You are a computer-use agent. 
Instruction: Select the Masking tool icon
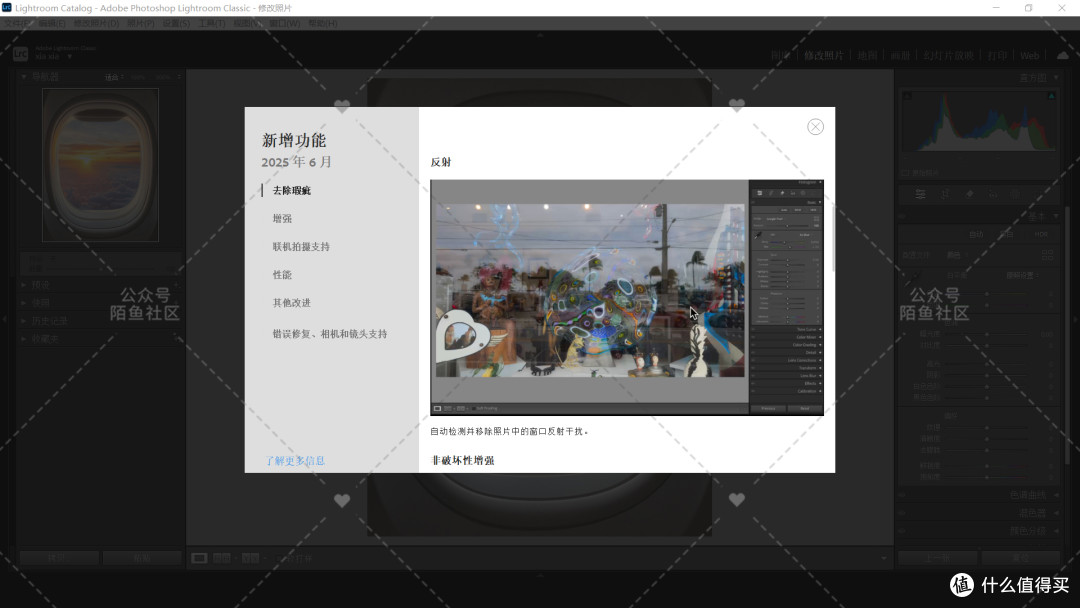click(1016, 195)
